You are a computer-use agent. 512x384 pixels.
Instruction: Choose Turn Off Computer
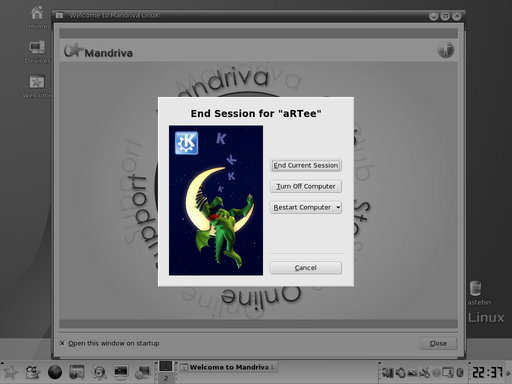click(306, 186)
